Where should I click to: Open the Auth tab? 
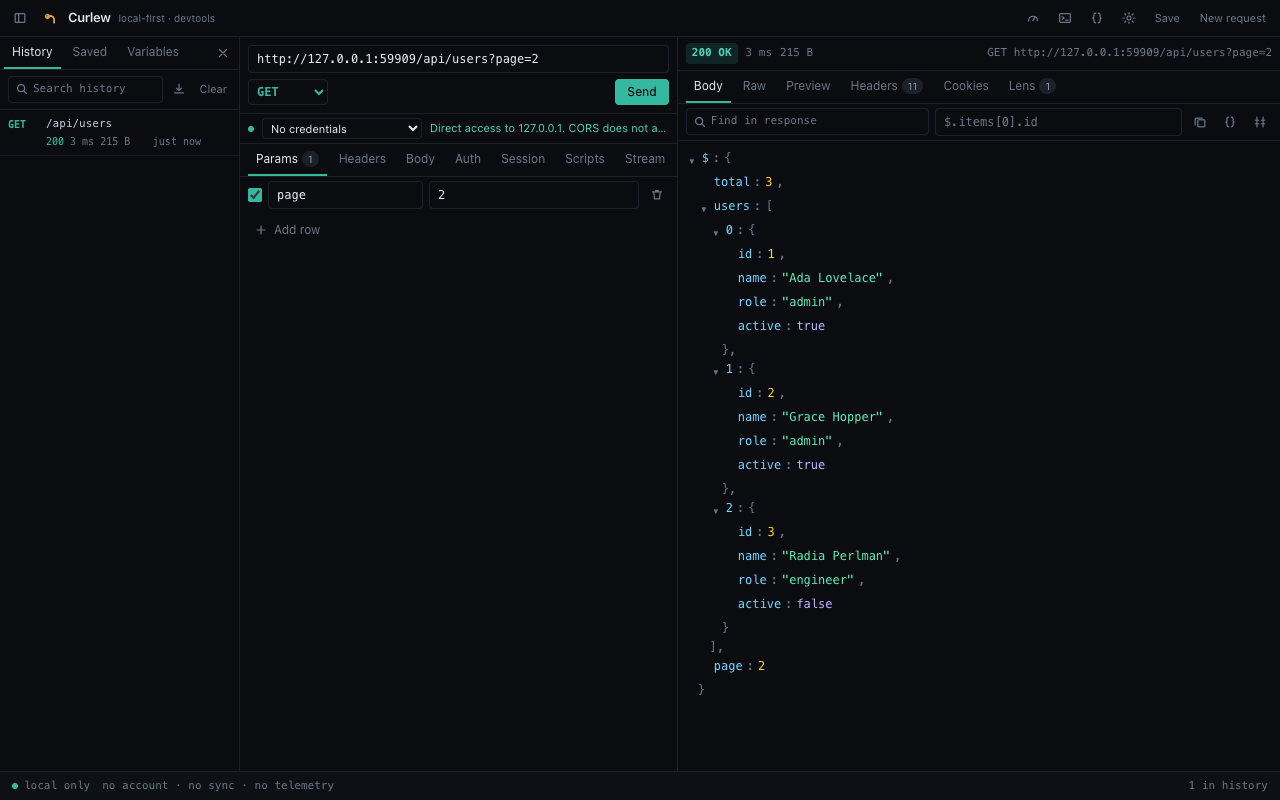[x=468, y=159]
